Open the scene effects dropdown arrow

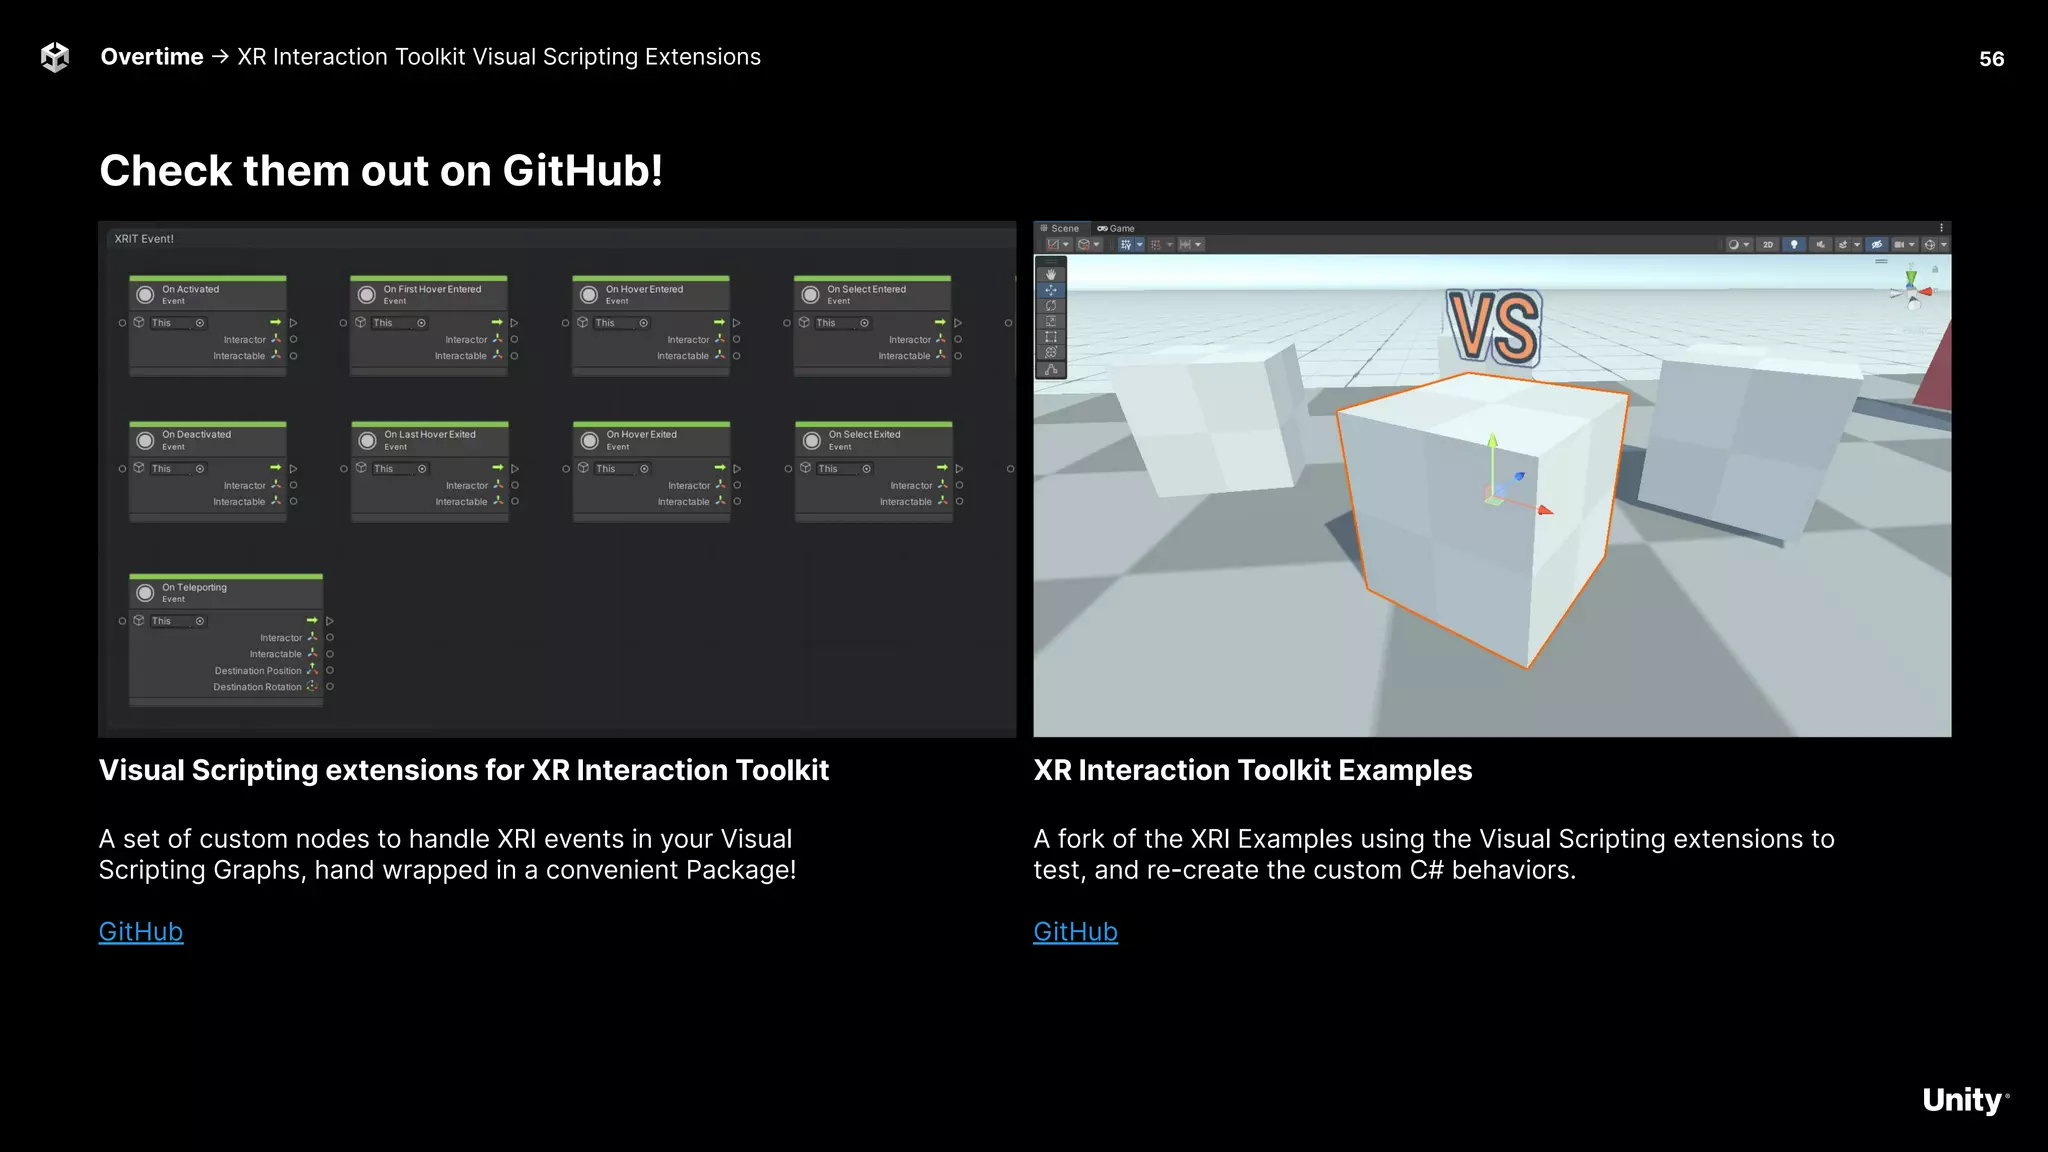(x=1857, y=244)
